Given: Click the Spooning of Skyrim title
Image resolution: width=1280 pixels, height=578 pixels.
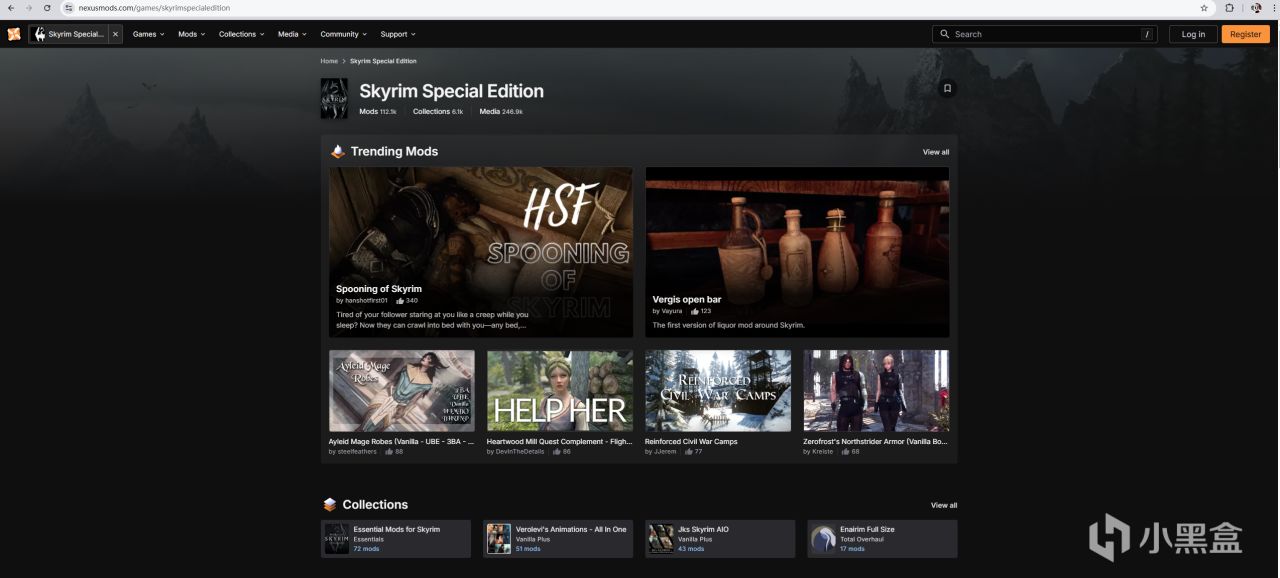Looking at the screenshot, I should (x=379, y=289).
